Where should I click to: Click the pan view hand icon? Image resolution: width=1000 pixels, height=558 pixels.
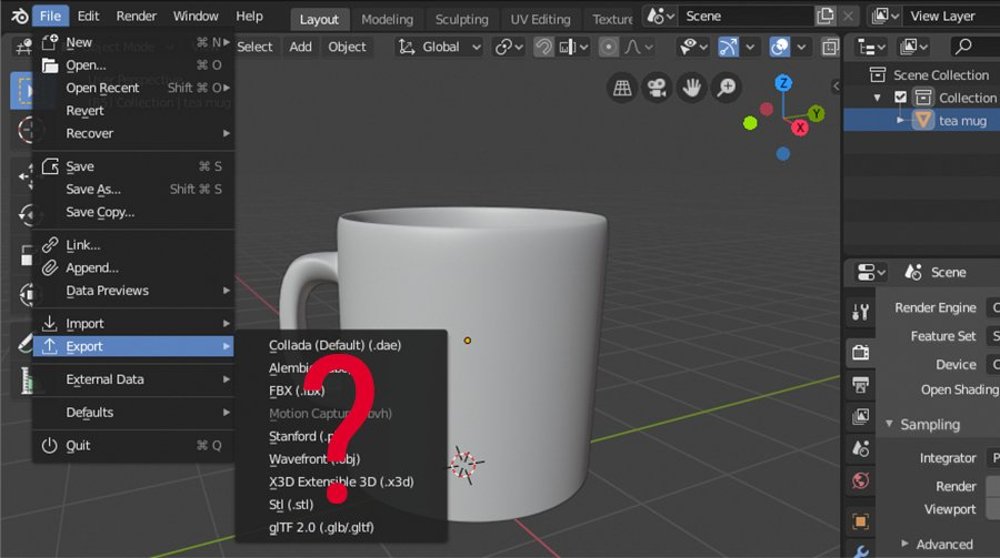tap(690, 88)
